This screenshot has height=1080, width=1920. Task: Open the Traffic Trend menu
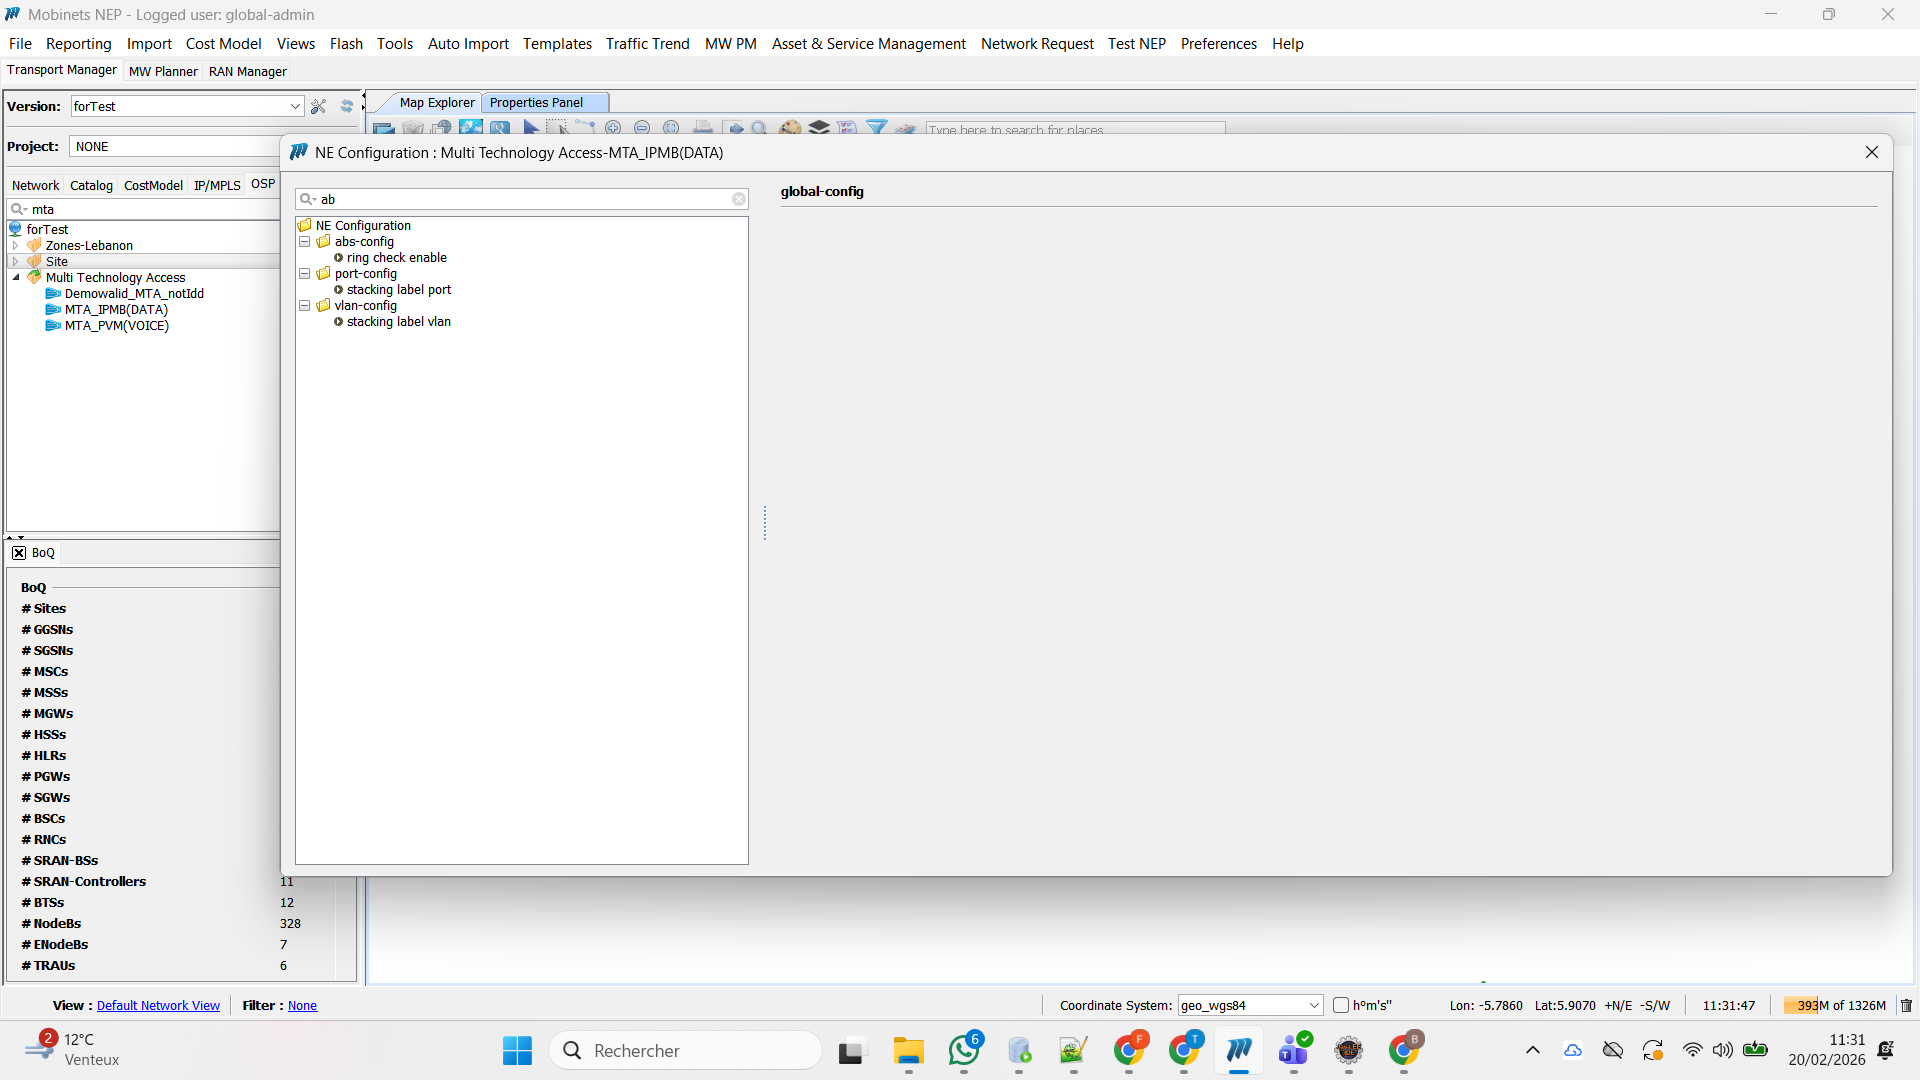tap(647, 44)
